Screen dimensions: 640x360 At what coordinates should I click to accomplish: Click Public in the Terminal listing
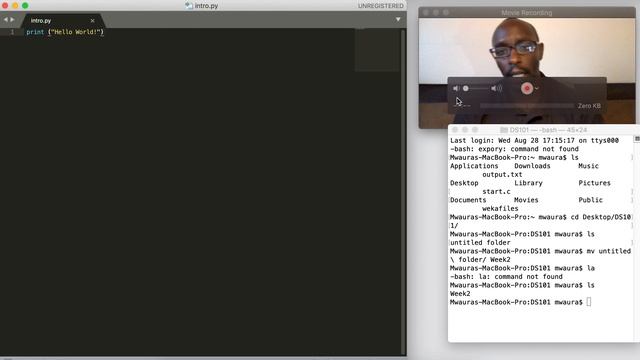(x=590, y=200)
